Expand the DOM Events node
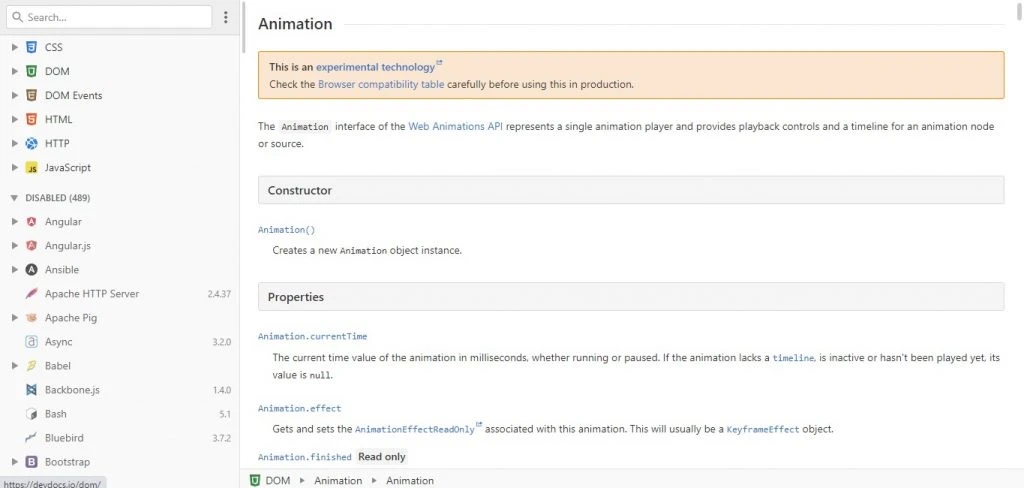 14,95
